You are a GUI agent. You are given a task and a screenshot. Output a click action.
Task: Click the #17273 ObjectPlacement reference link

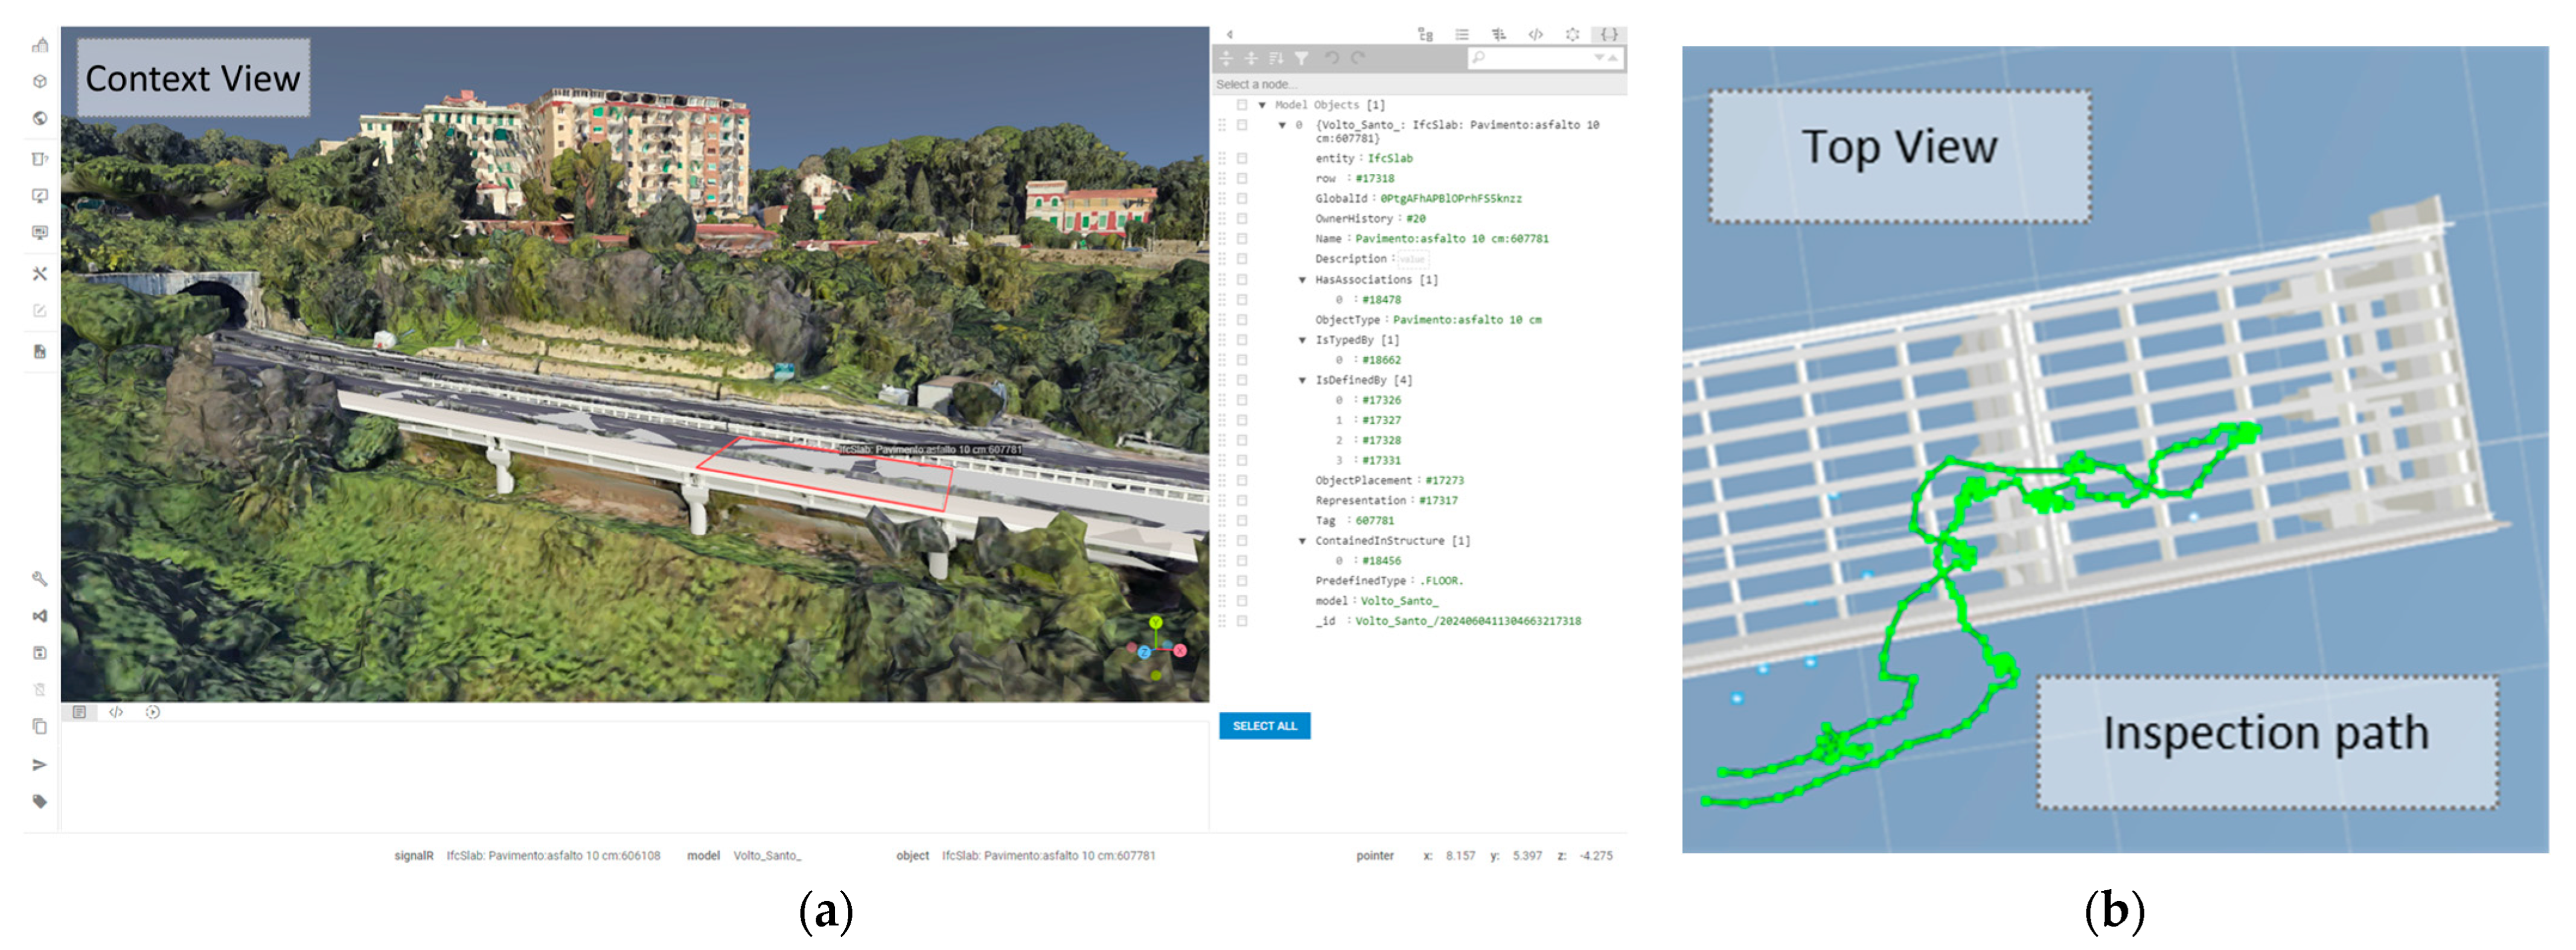1444,481
